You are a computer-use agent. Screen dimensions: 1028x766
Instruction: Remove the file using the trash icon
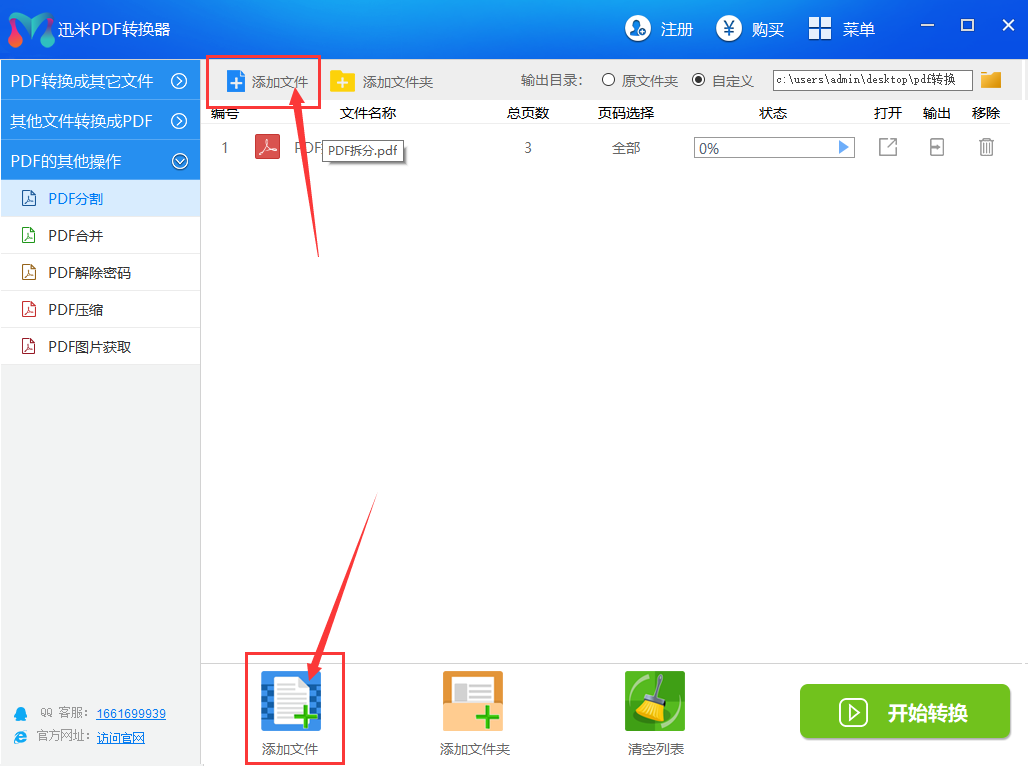[986, 148]
